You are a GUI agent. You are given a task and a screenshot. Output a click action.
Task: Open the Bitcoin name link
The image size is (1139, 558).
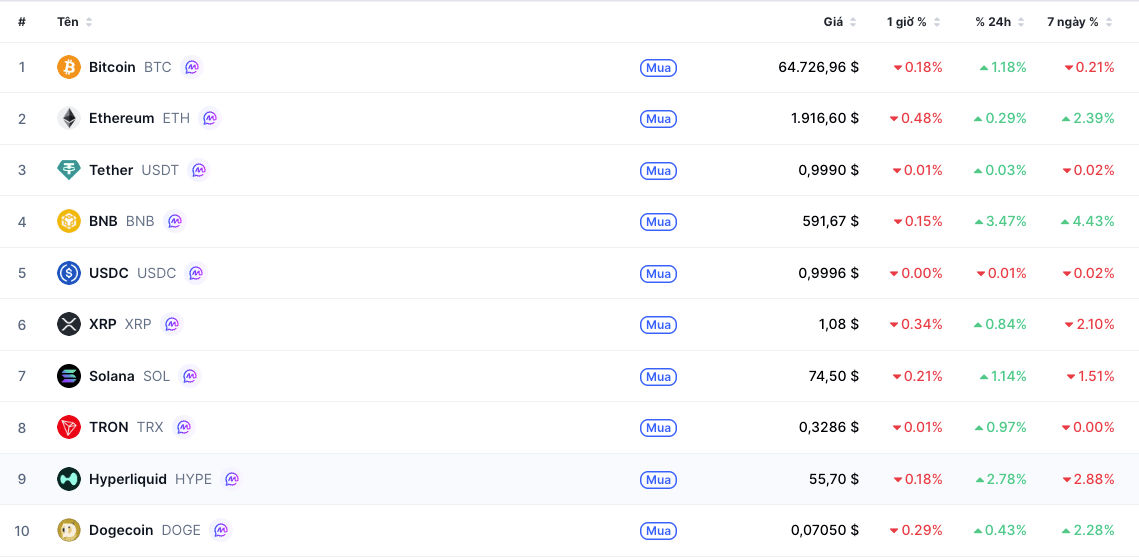click(112, 67)
